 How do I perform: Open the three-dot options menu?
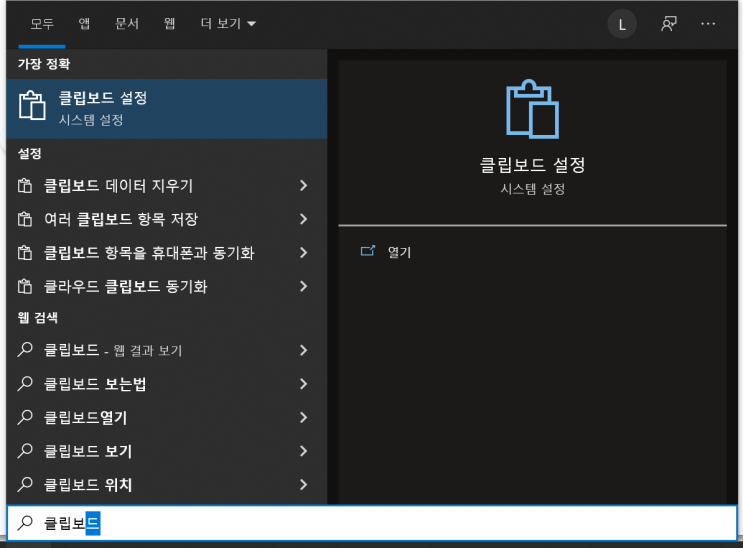(708, 24)
